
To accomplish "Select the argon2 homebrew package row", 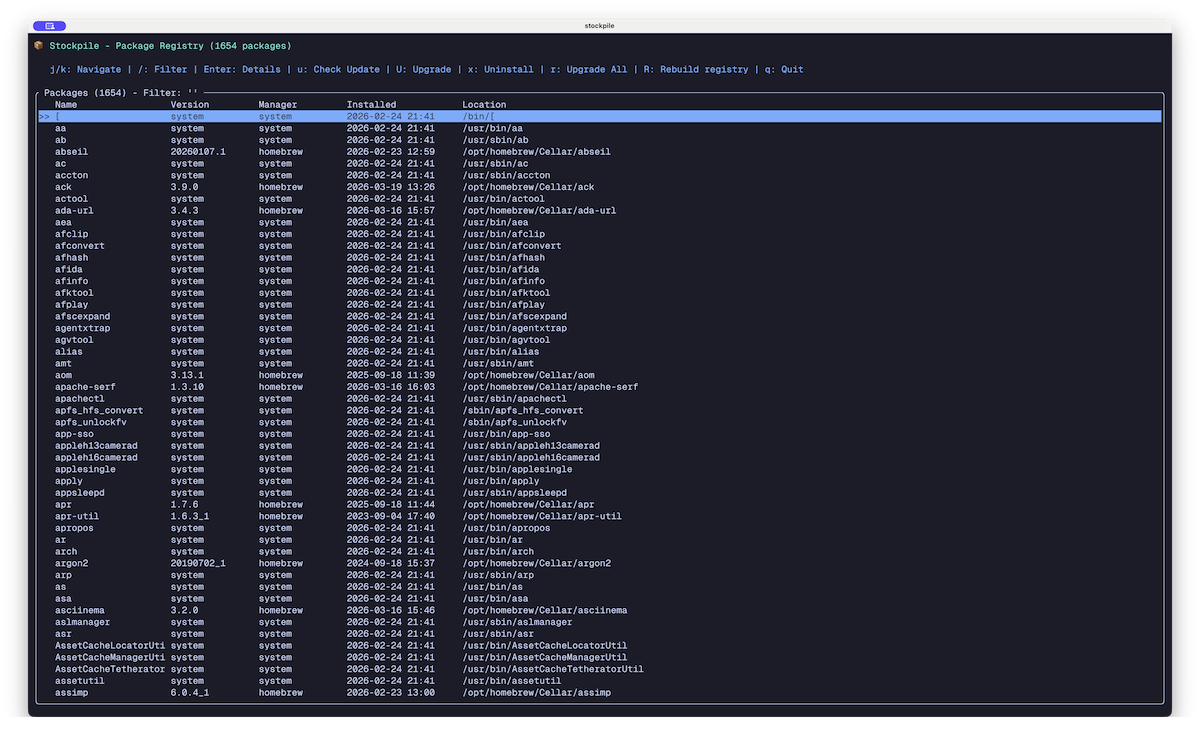I will pos(300,563).
